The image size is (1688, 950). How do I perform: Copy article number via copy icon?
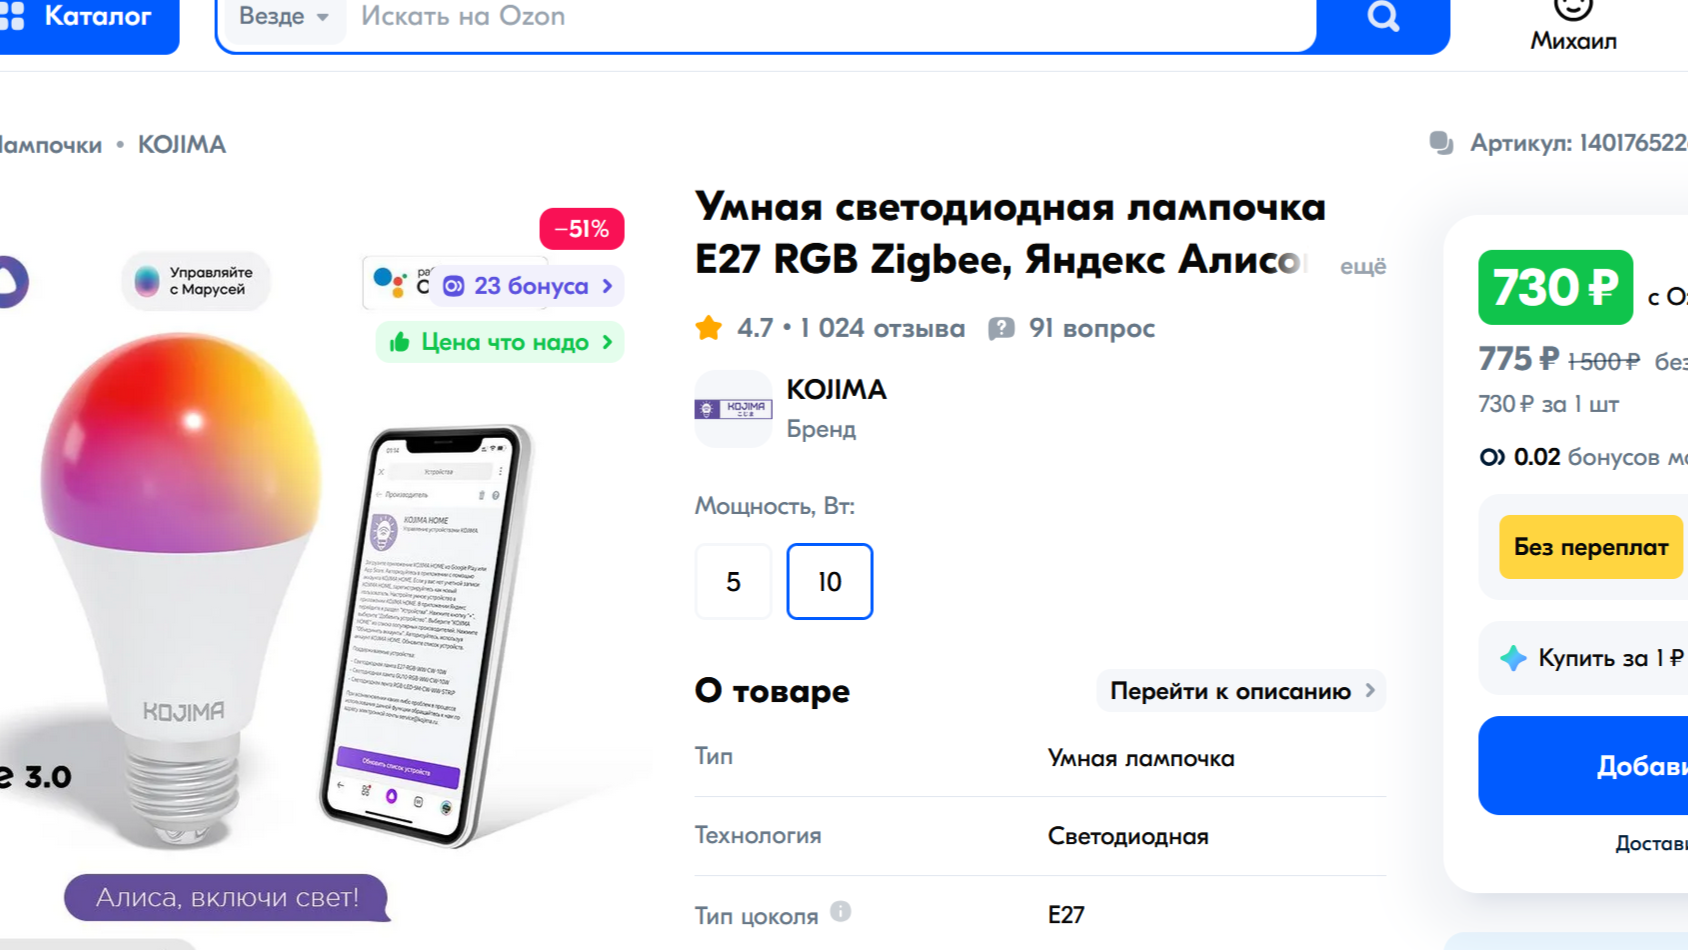point(1441,143)
